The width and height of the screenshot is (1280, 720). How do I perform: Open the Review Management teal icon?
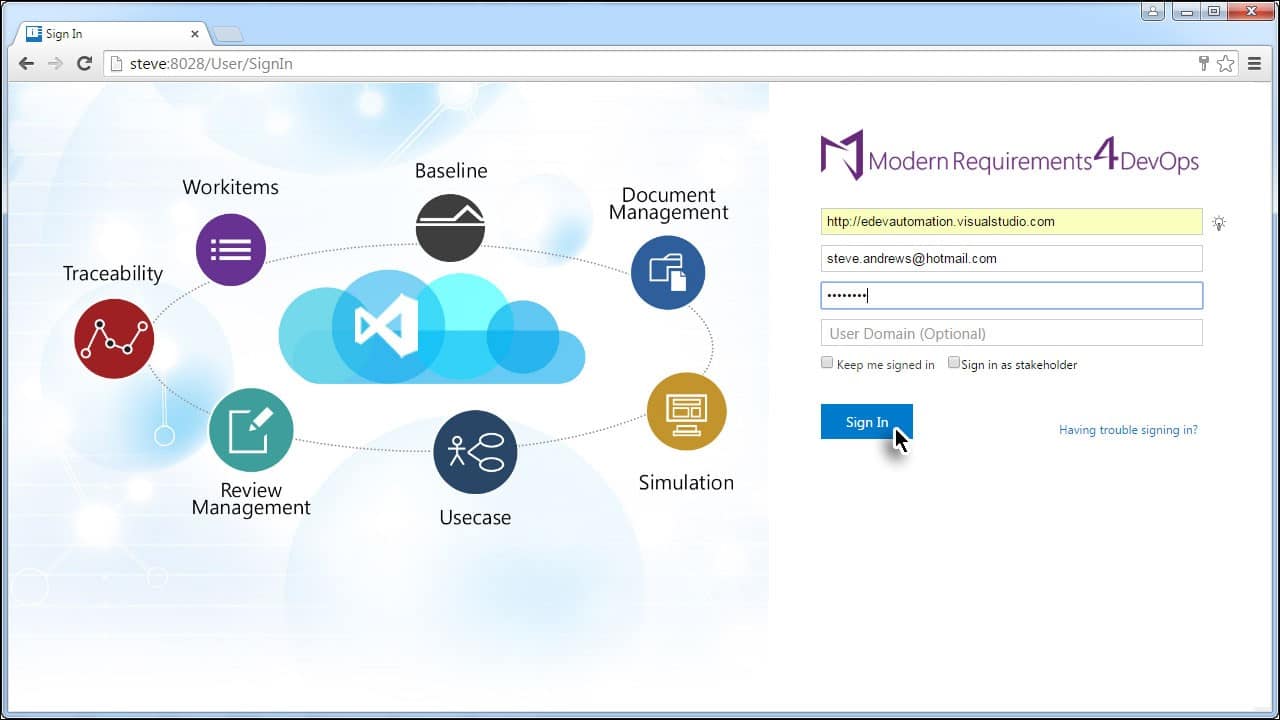[x=251, y=430]
